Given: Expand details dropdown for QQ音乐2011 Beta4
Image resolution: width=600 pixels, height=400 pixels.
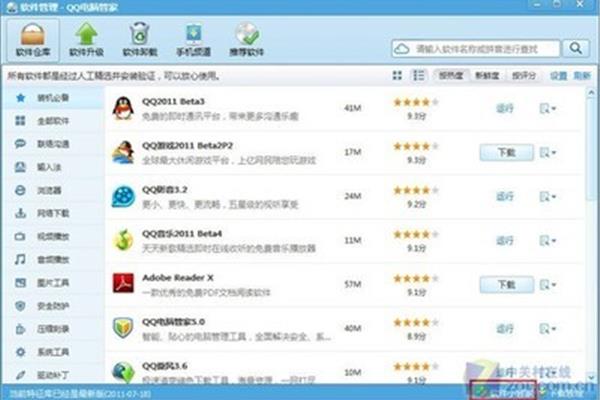Looking at the screenshot, I should click(x=548, y=240).
